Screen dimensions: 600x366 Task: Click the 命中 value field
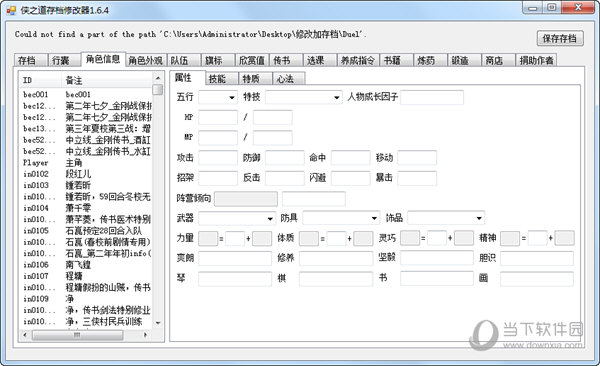351,157
